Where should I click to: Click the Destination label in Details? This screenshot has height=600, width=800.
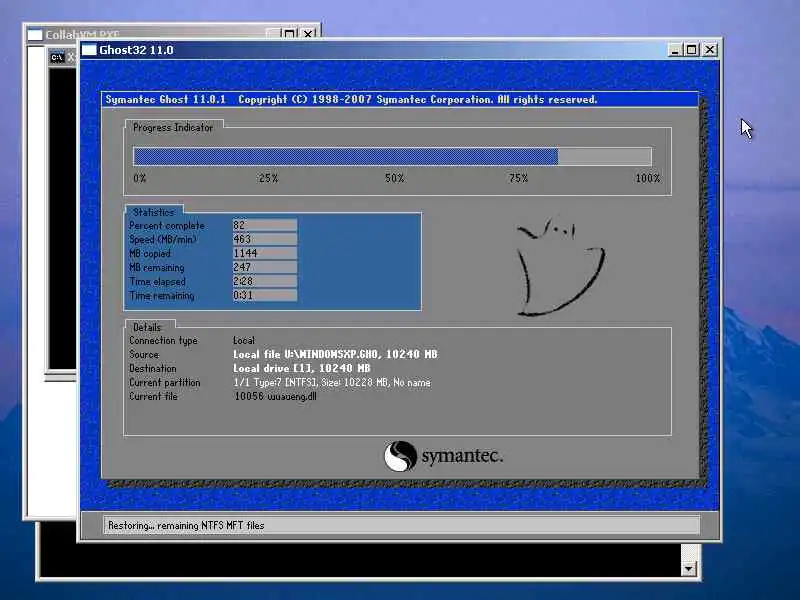(x=153, y=368)
